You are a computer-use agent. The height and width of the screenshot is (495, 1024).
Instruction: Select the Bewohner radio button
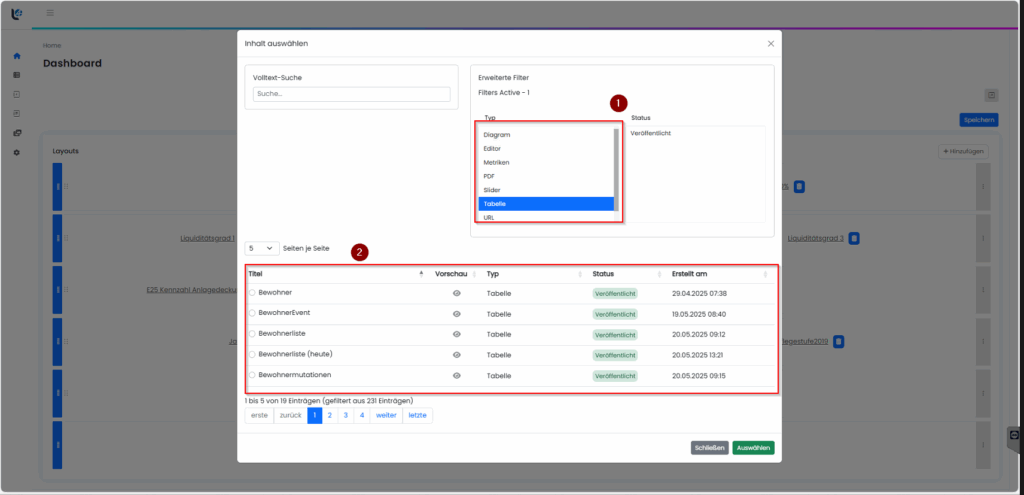click(x=252, y=293)
